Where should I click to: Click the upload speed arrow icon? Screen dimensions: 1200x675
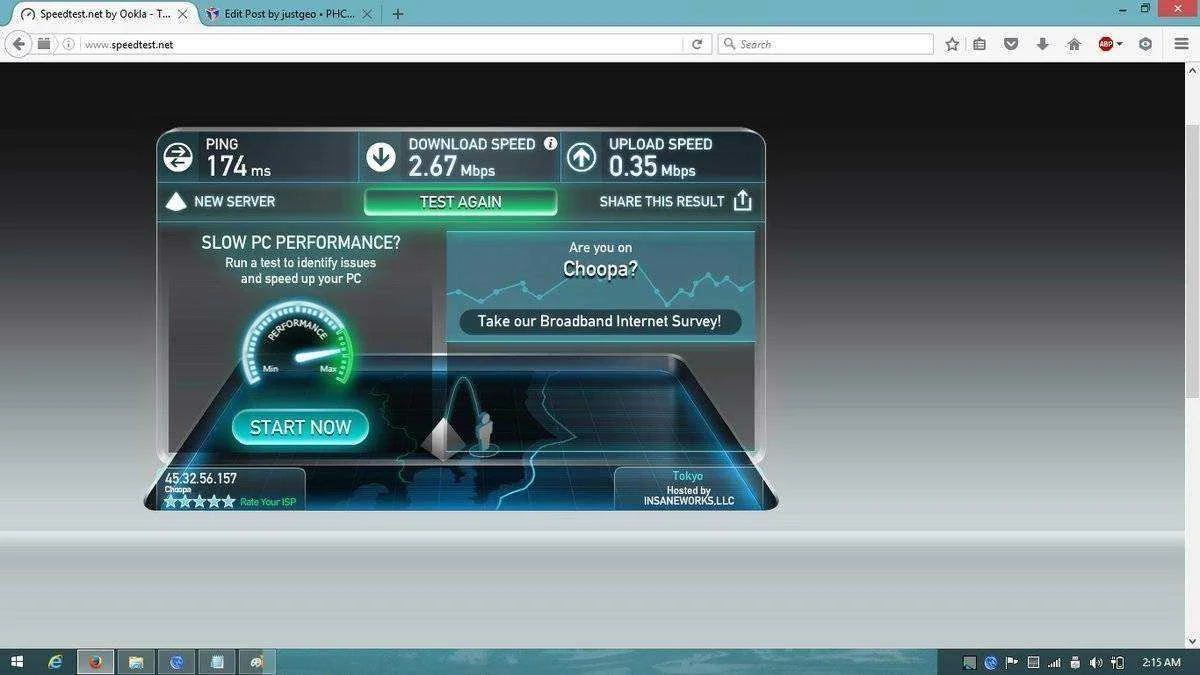pos(582,157)
